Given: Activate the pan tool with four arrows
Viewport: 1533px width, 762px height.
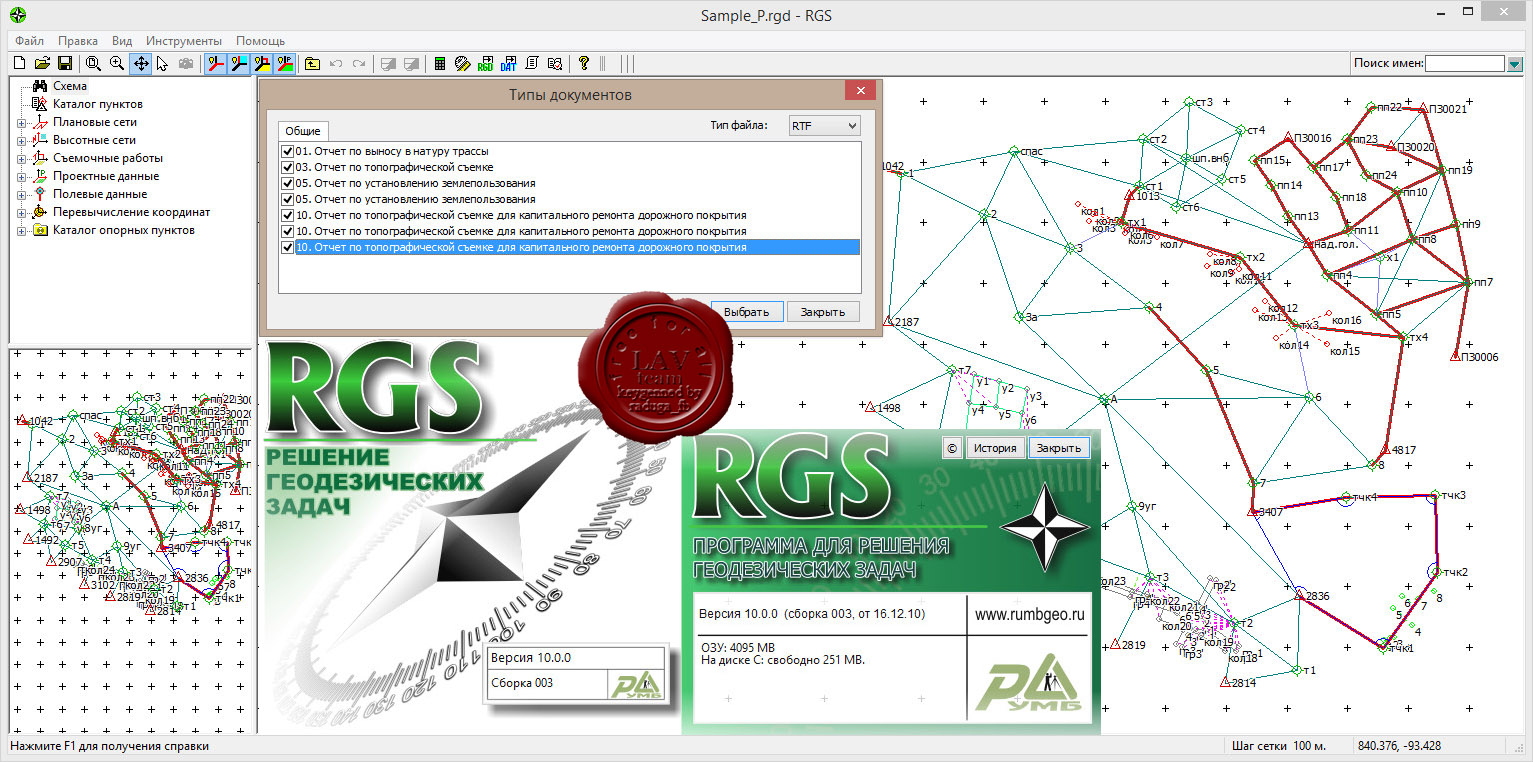Looking at the screenshot, I should click(x=141, y=64).
